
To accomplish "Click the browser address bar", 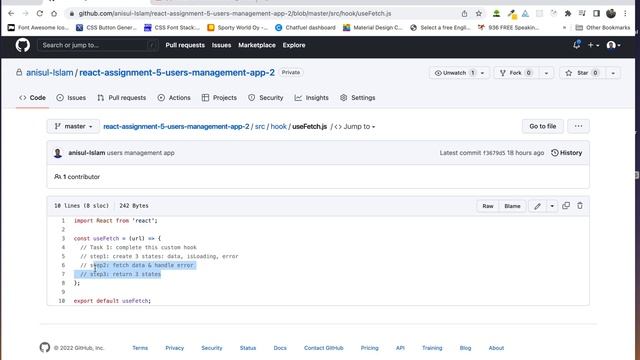I will (x=261, y=13).
